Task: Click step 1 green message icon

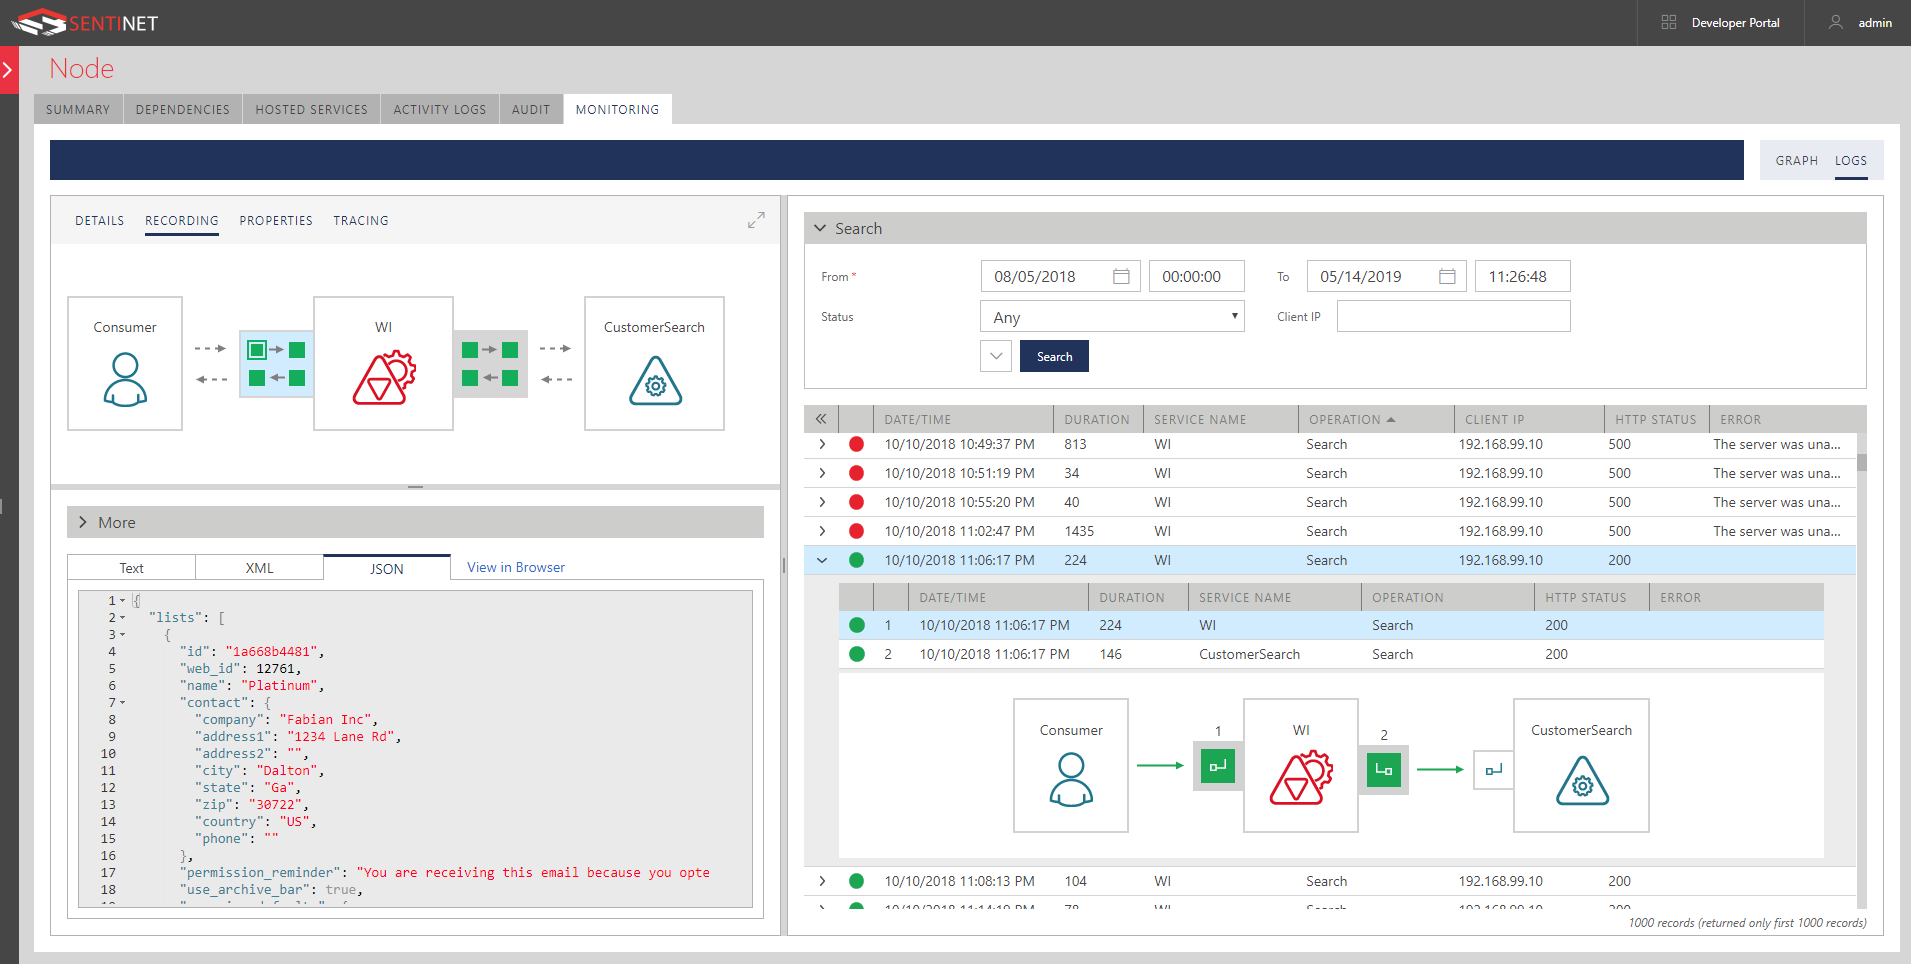Action: [1217, 767]
